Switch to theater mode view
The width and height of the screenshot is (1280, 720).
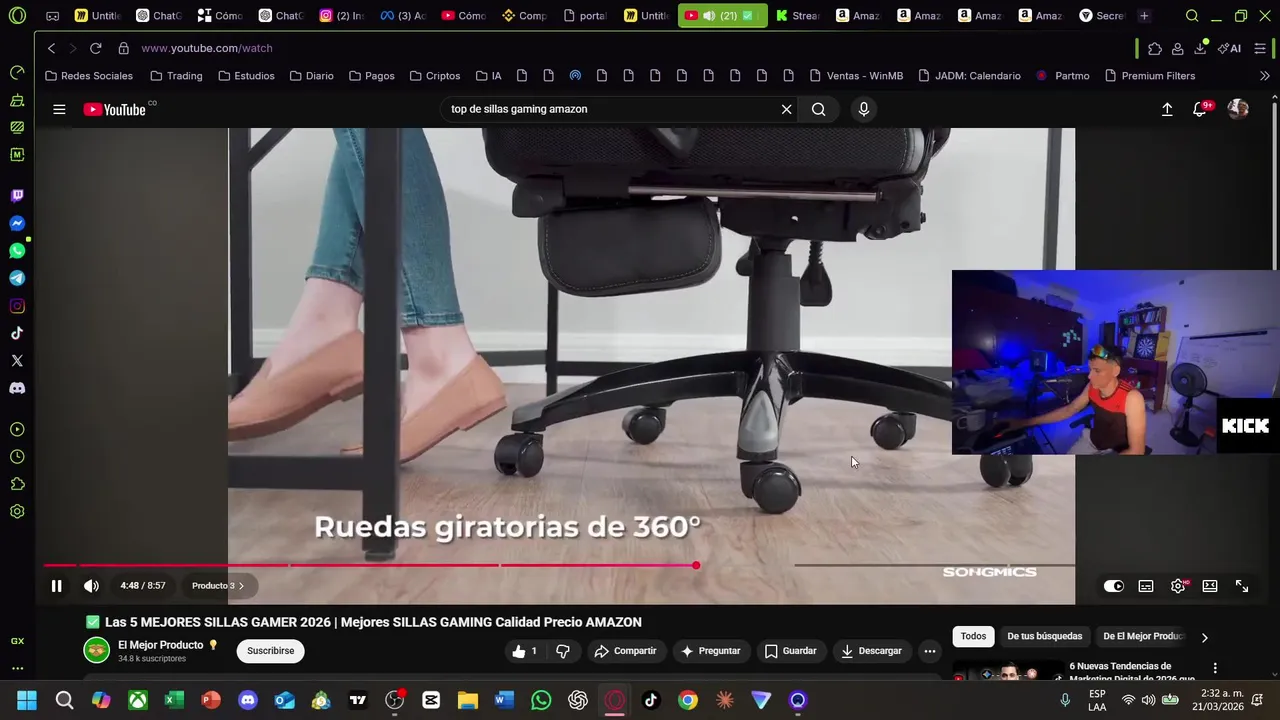(x=1210, y=586)
